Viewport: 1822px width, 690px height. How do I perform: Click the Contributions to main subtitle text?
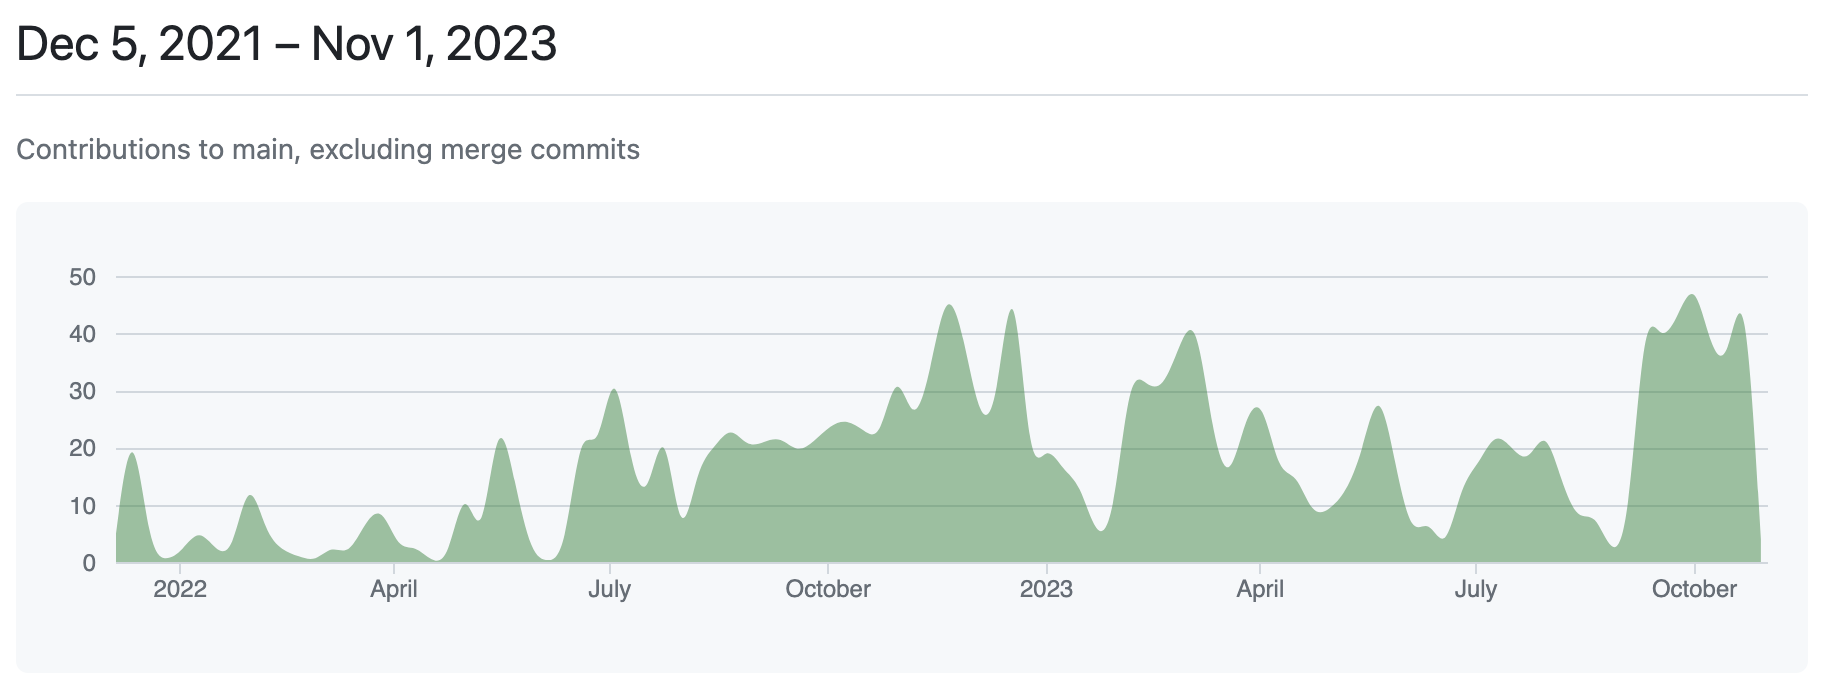[x=328, y=150]
